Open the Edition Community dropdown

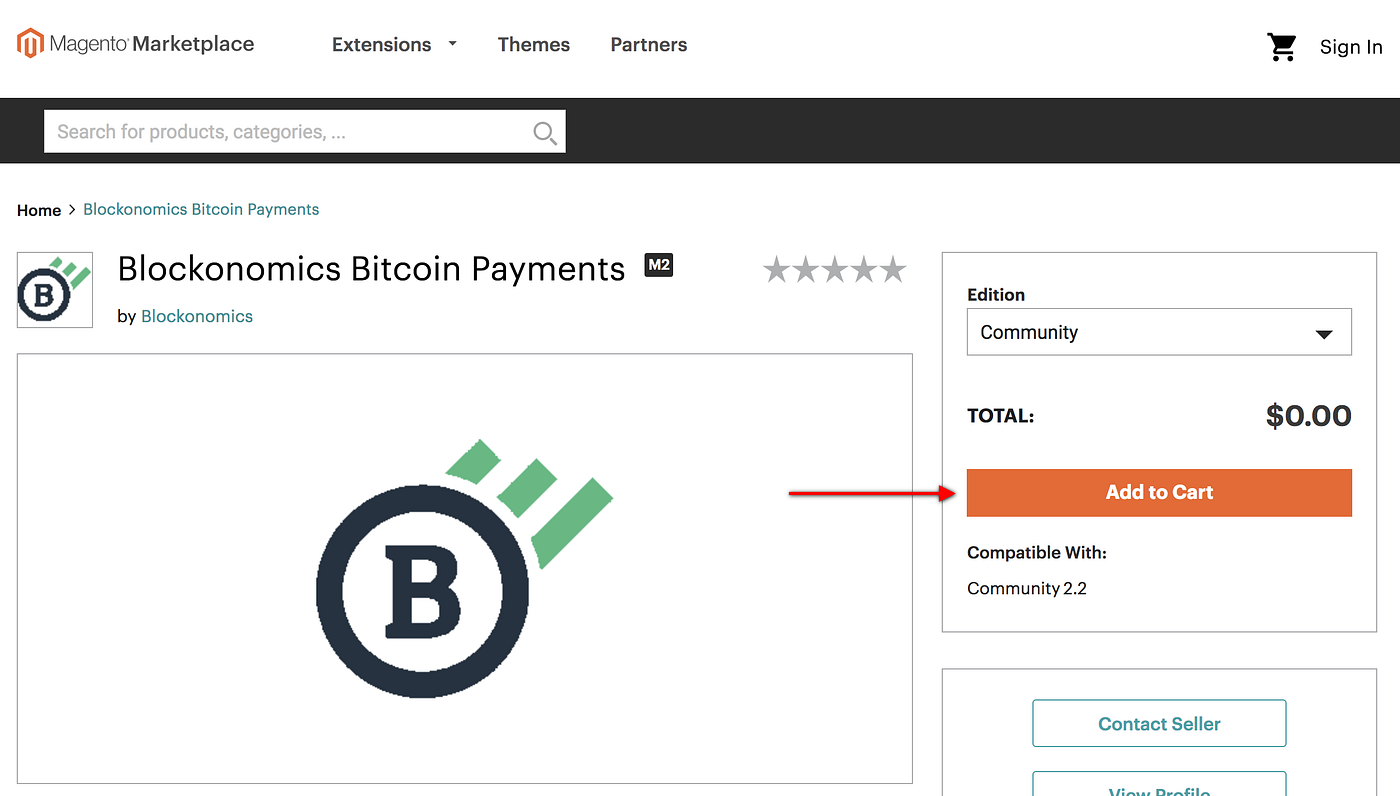coord(1159,332)
